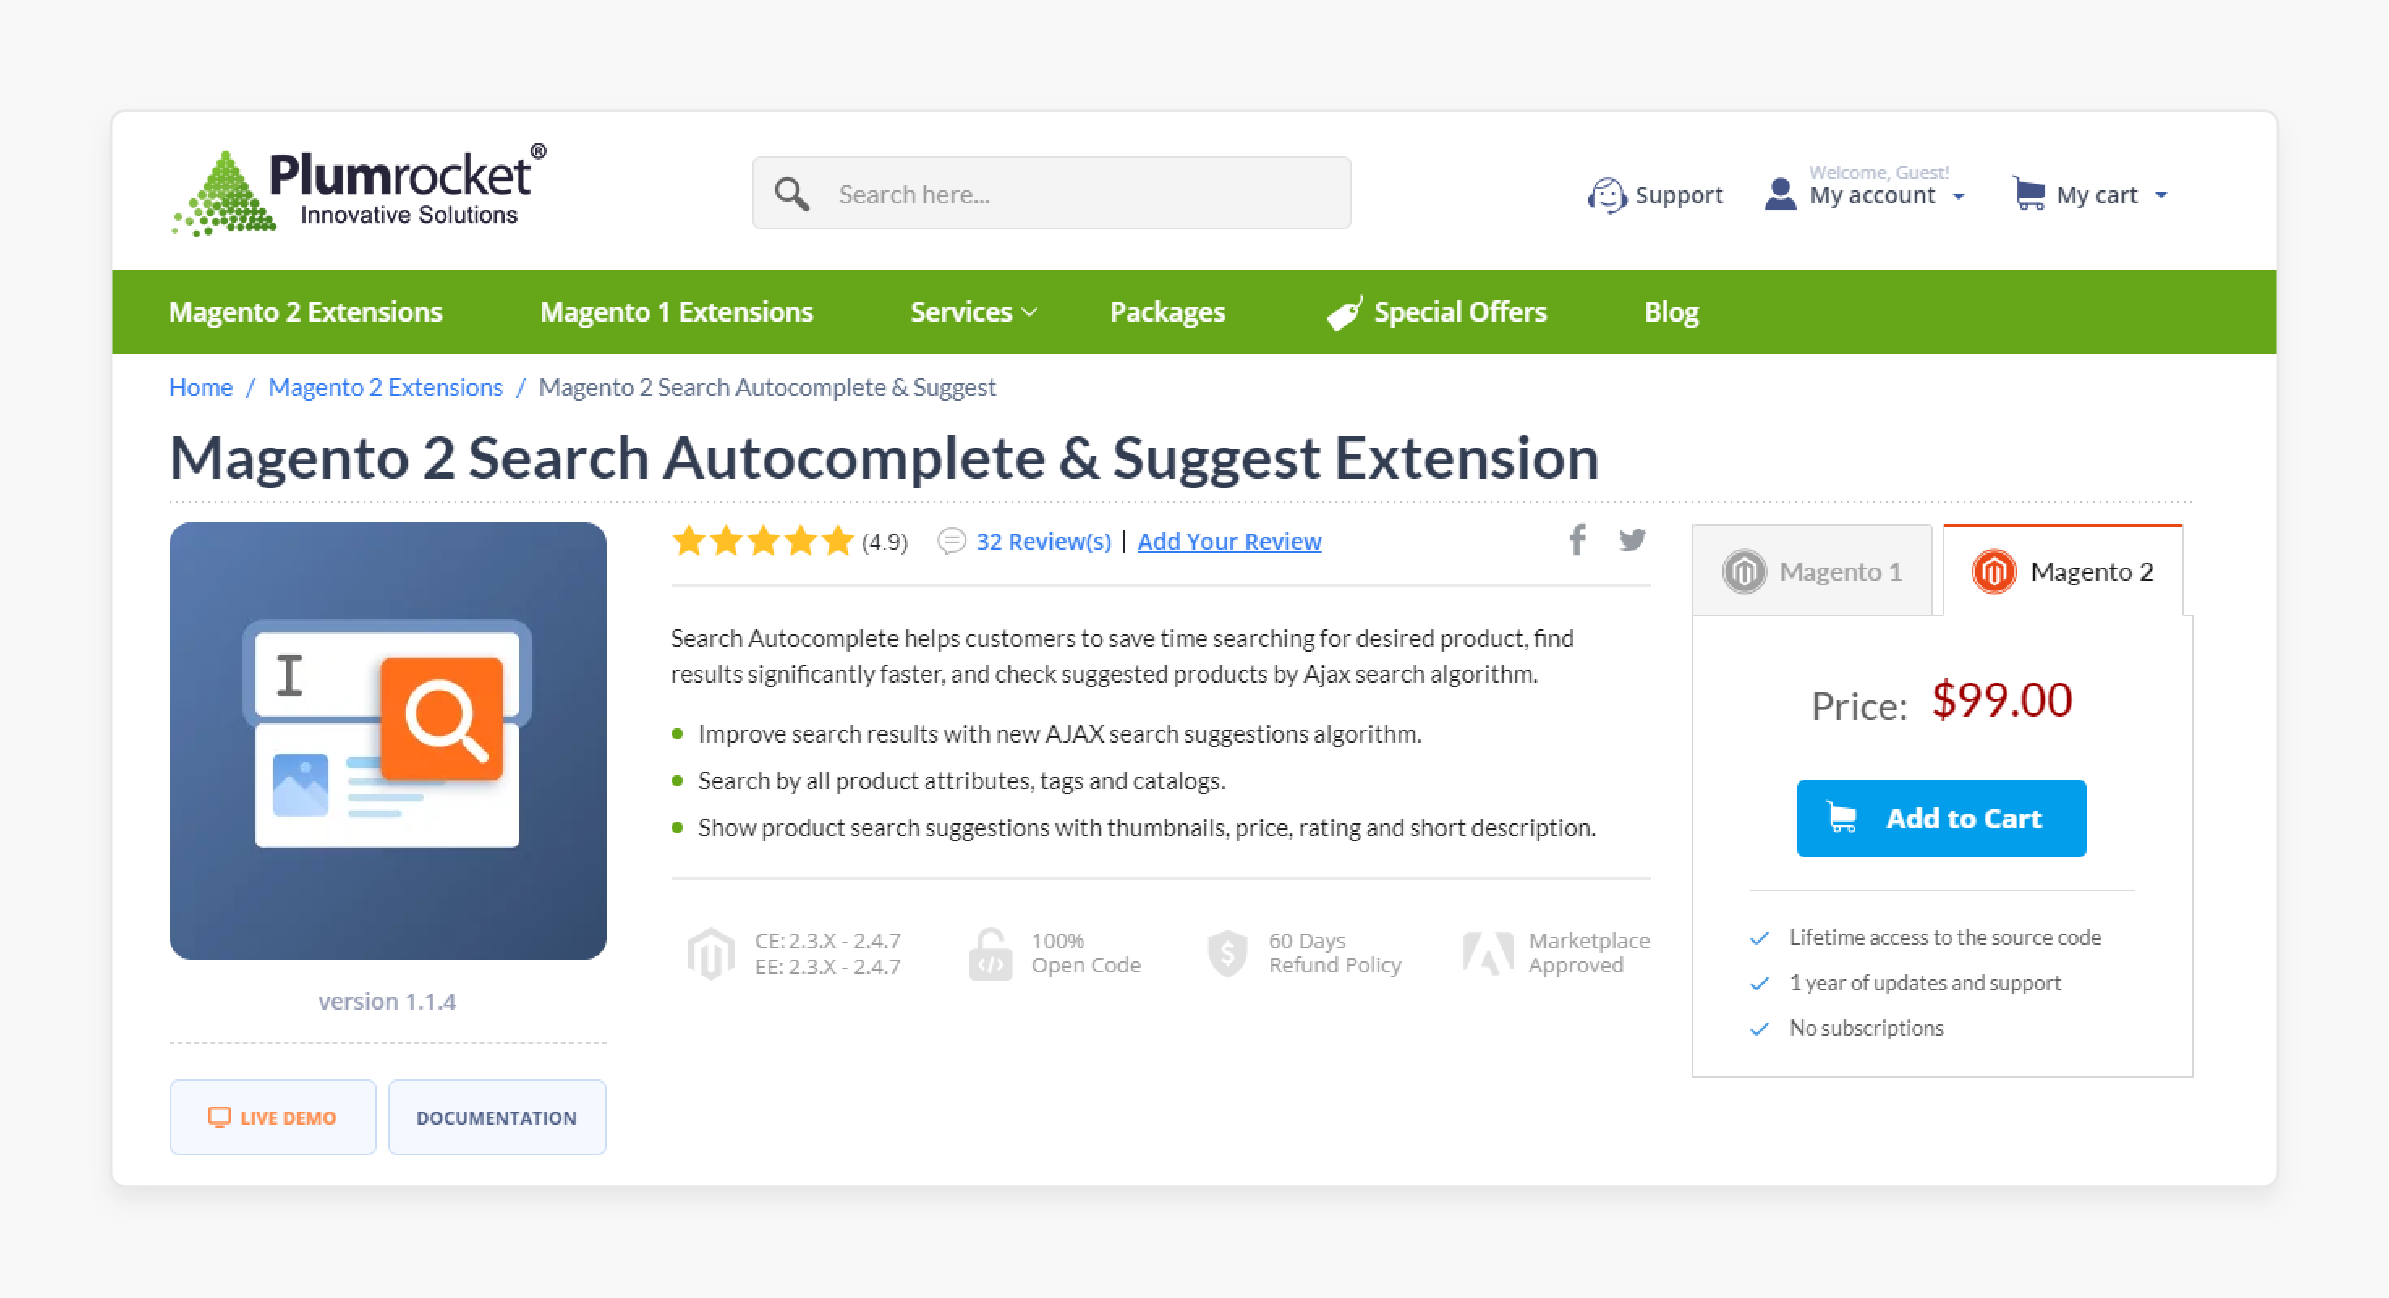Click '60 Days Refund Policy' text

point(1335,953)
